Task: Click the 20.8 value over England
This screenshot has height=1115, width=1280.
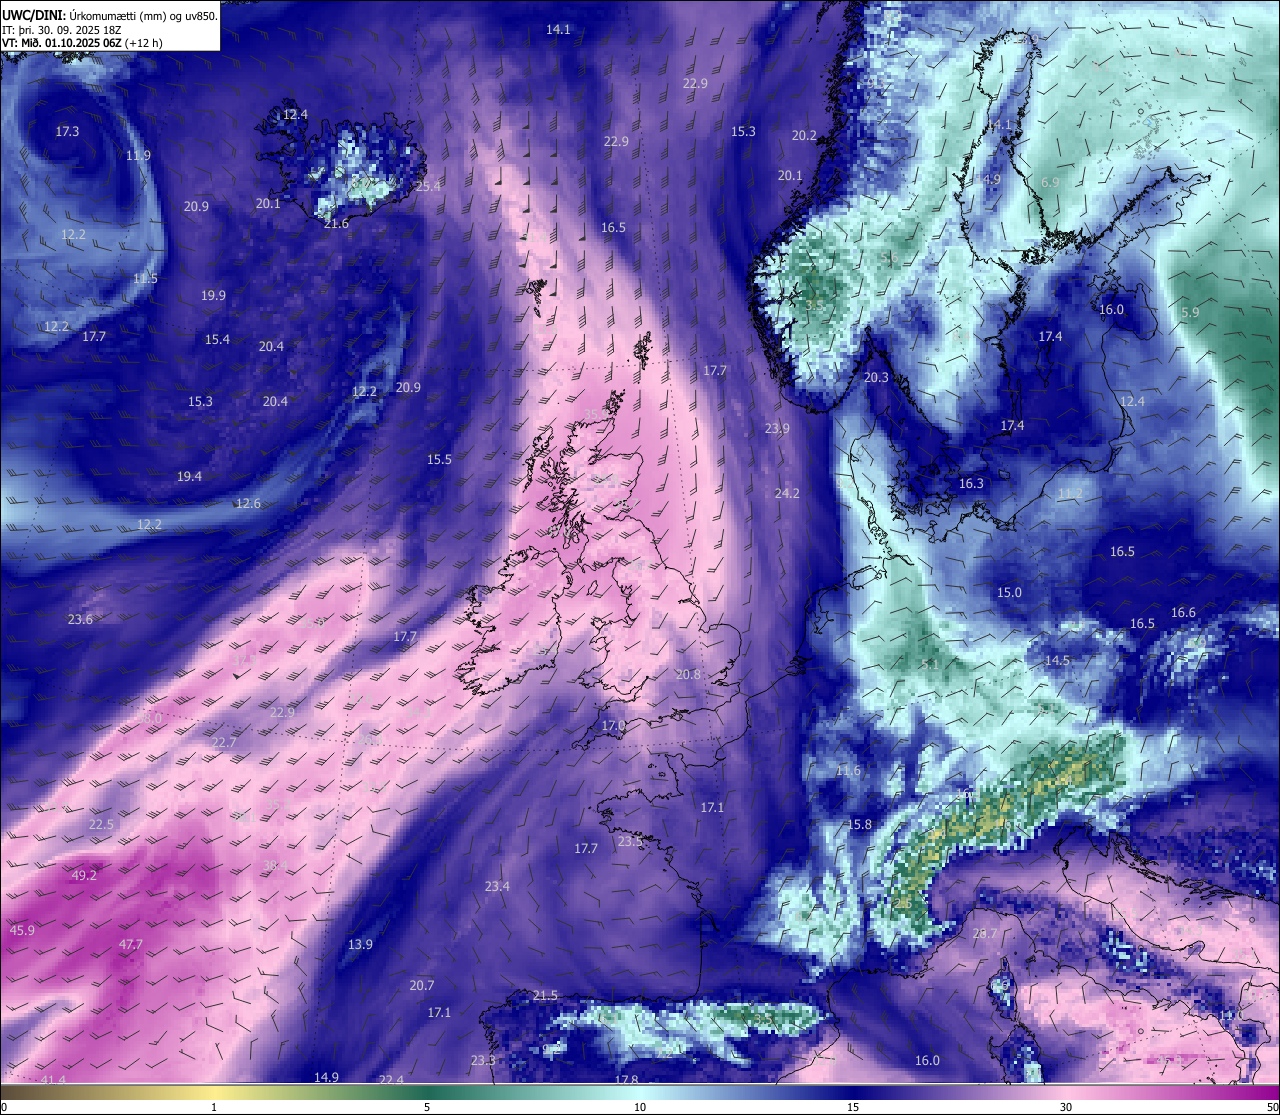Action: click(688, 674)
